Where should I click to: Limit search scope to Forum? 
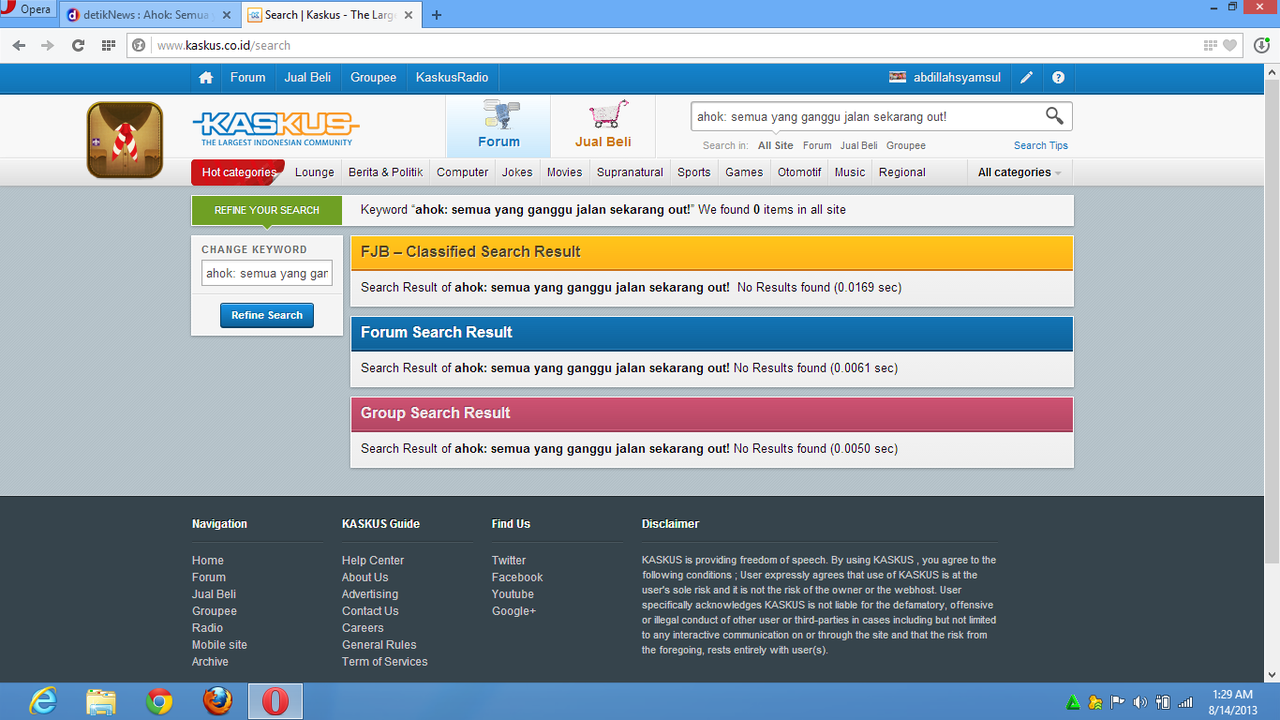coord(817,145)
